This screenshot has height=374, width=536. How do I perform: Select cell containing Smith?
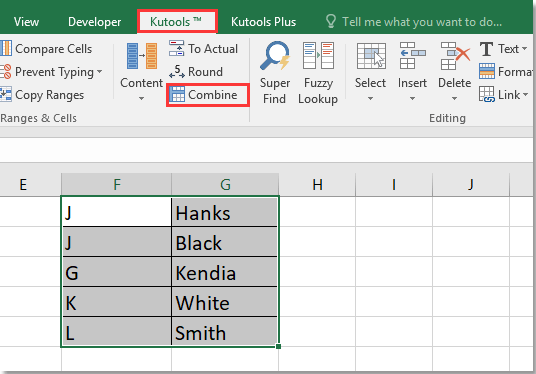click(x=225, y=332)
